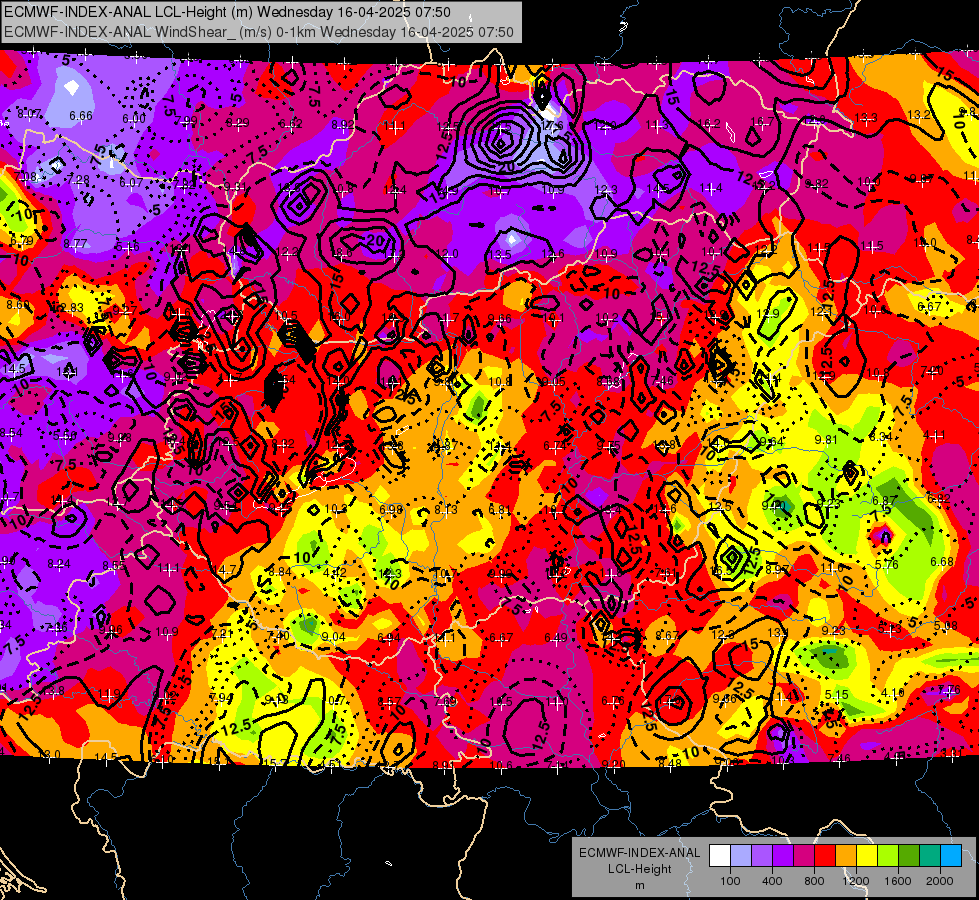The image size is (979, 900).
Task: Click the 6.68 wind shear value
Action: pyautogui.click(x=942, y=561)
